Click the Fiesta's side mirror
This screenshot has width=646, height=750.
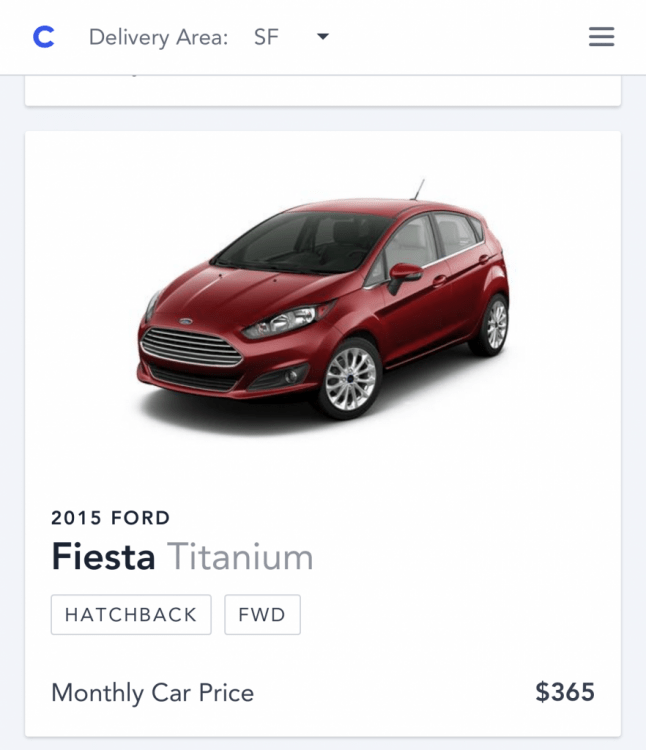406,272
